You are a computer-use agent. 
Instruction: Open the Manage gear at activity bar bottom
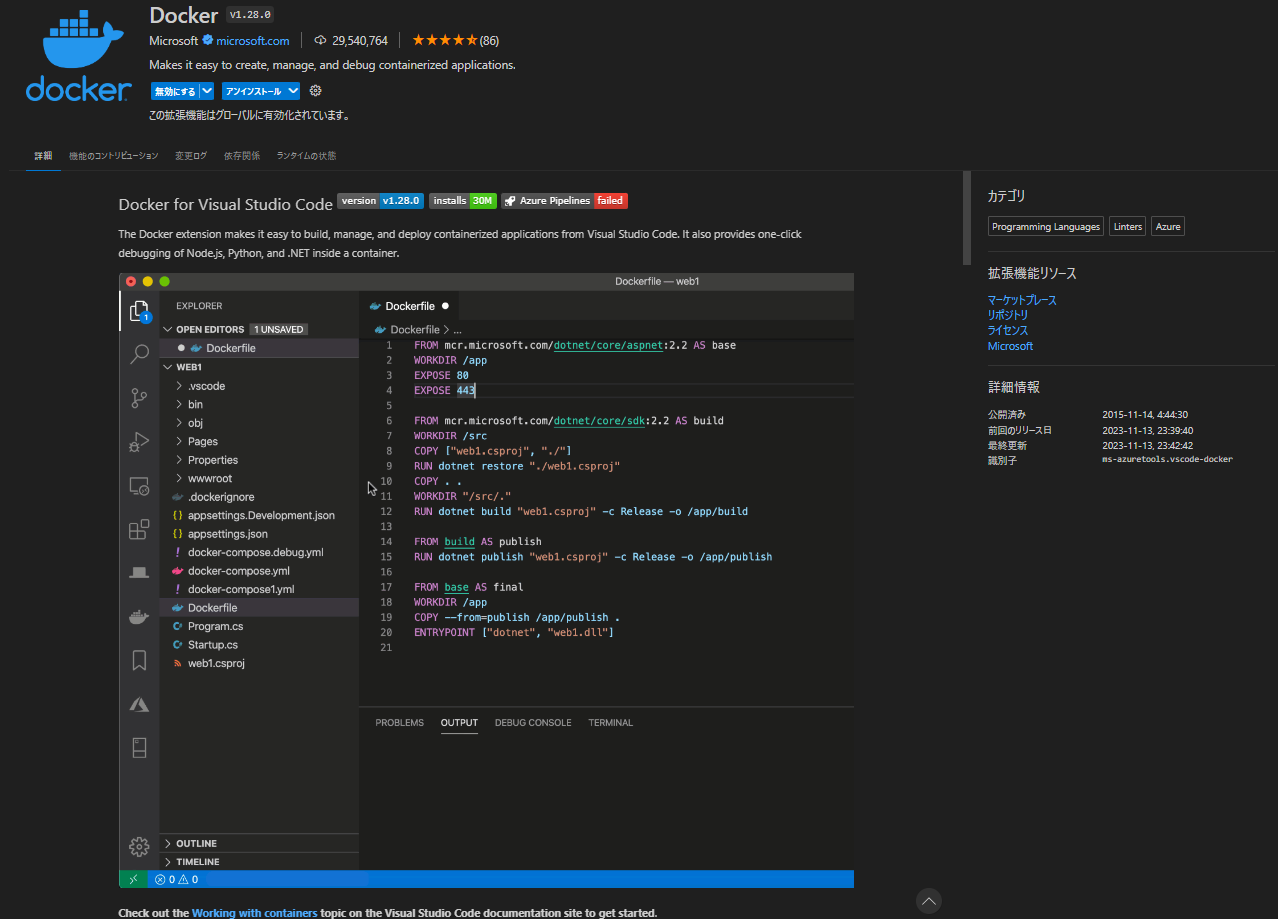[x=139, y=846]
